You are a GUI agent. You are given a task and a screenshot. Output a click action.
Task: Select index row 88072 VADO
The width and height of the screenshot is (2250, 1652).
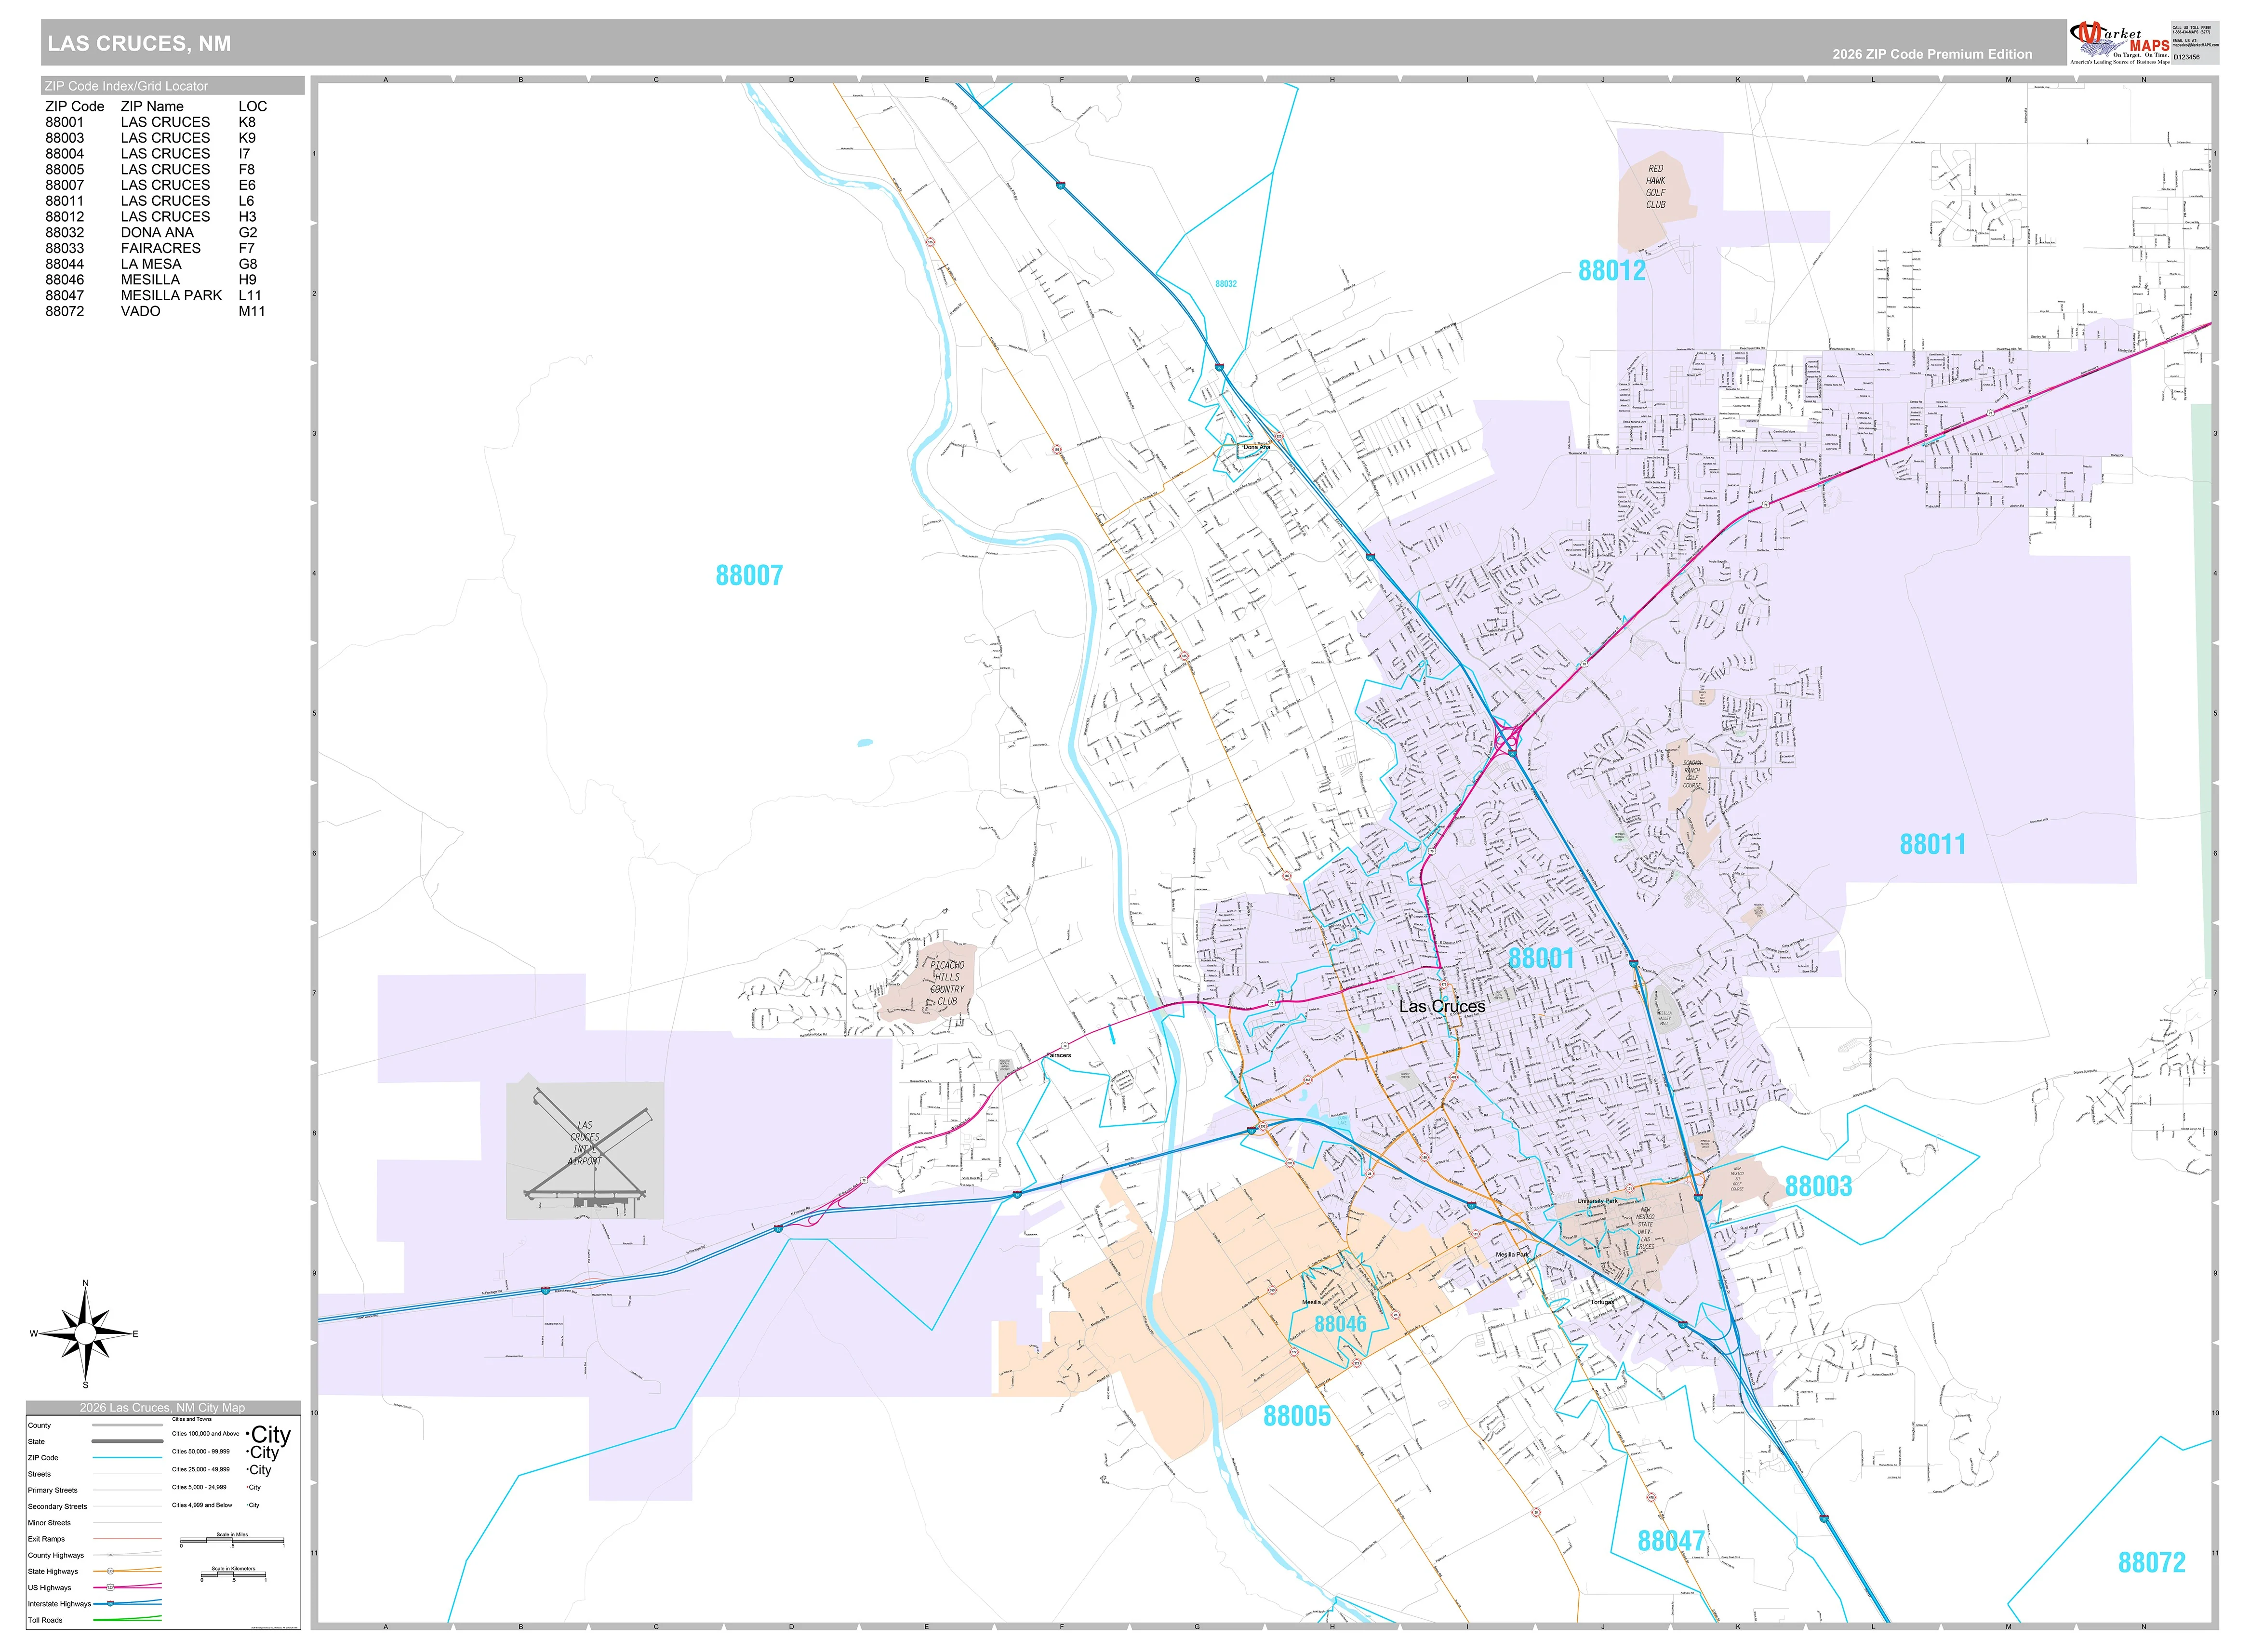coord(155,312)
